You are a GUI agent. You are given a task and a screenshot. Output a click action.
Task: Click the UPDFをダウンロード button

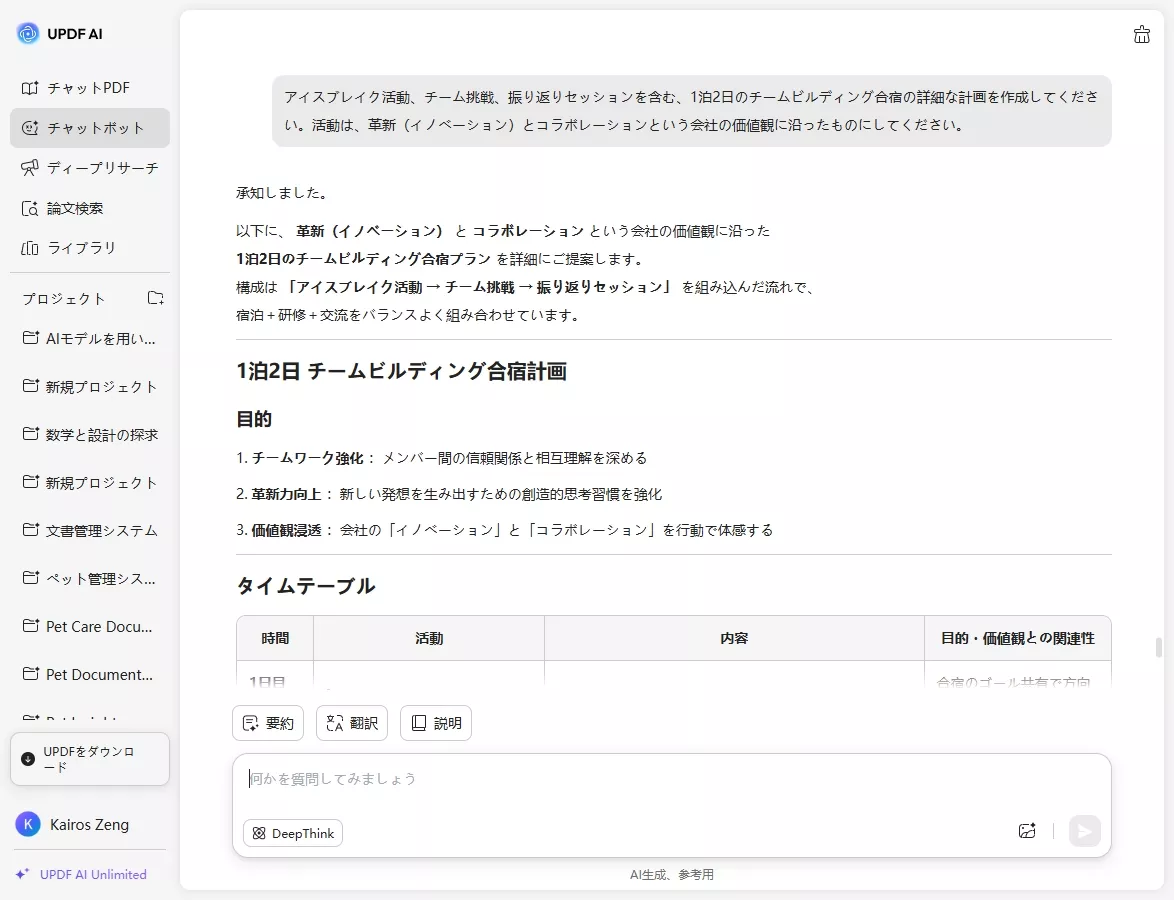pyautogui.click(x=89, y=759)
